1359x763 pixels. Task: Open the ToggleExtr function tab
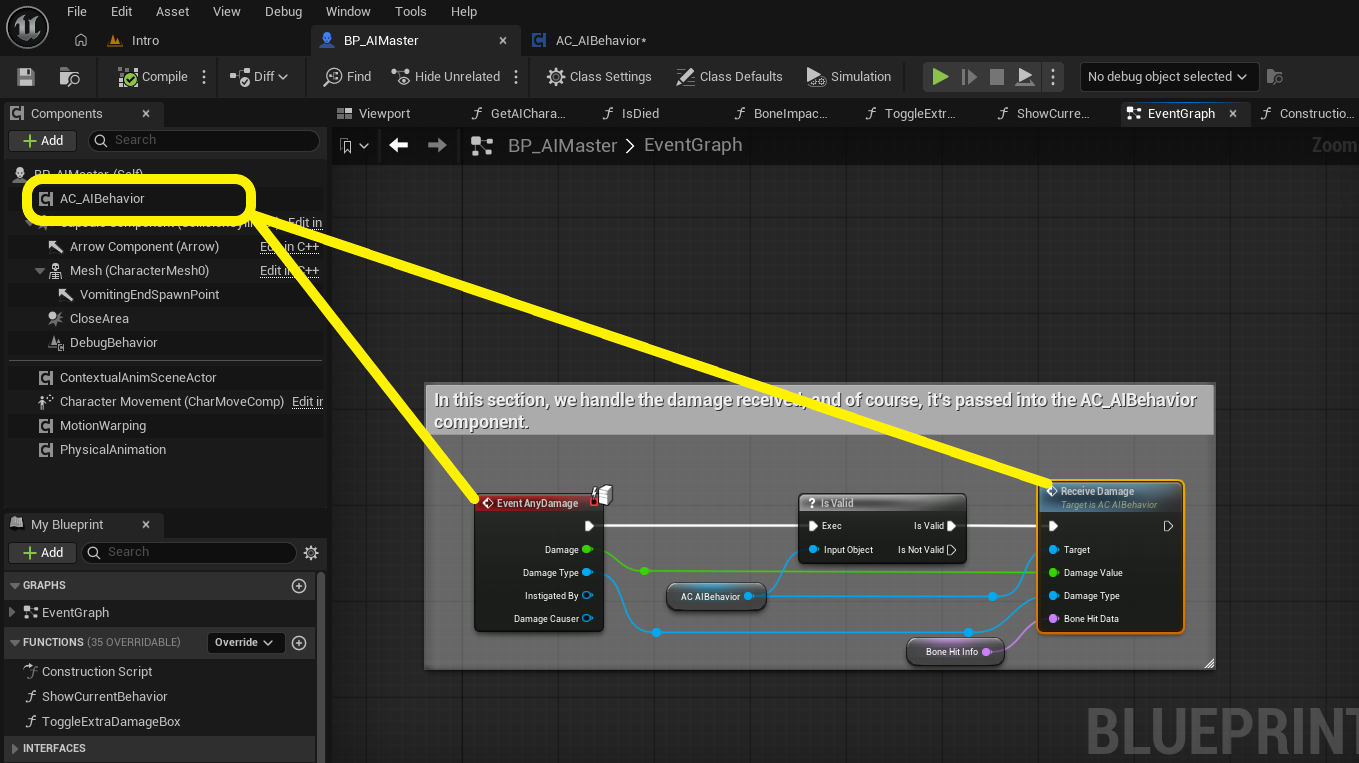(x=910, y=114)
